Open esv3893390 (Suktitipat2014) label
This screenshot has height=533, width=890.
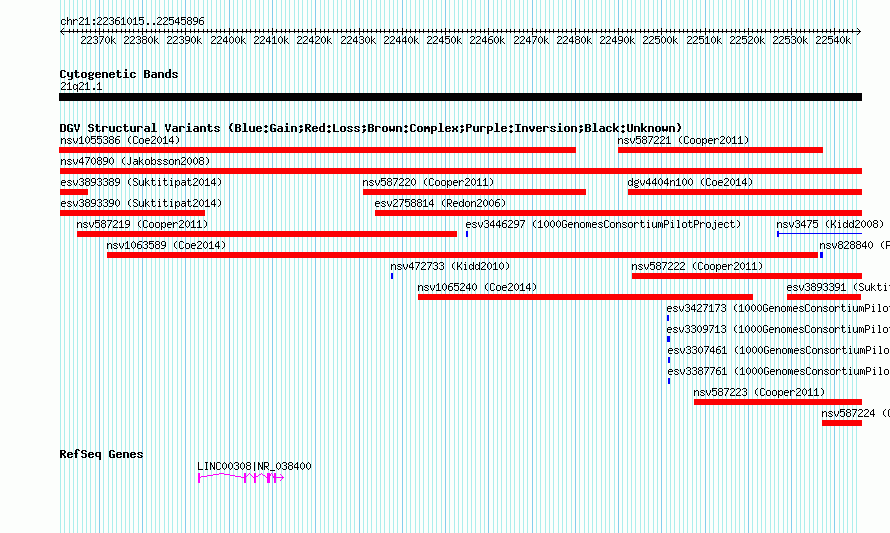(141, 203)
